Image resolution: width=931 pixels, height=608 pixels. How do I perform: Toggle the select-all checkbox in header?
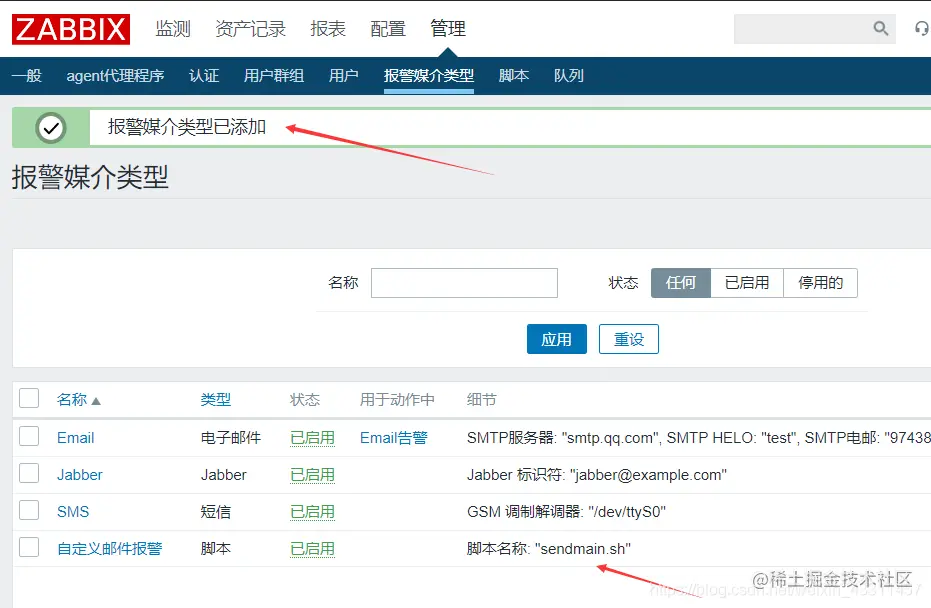coord(29,398)
